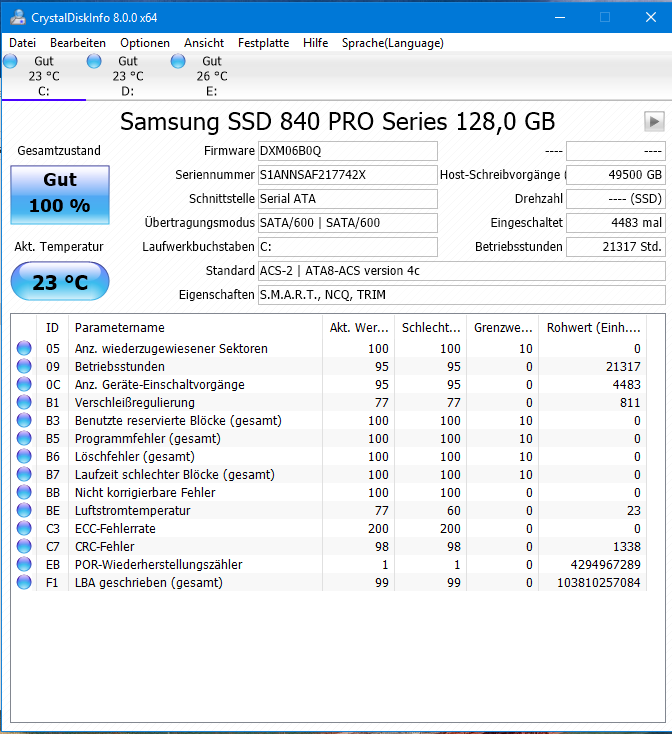Click status orb for Betriebsstunden row 09
This screenshot has height=734, width=672.
coord(24,367)
